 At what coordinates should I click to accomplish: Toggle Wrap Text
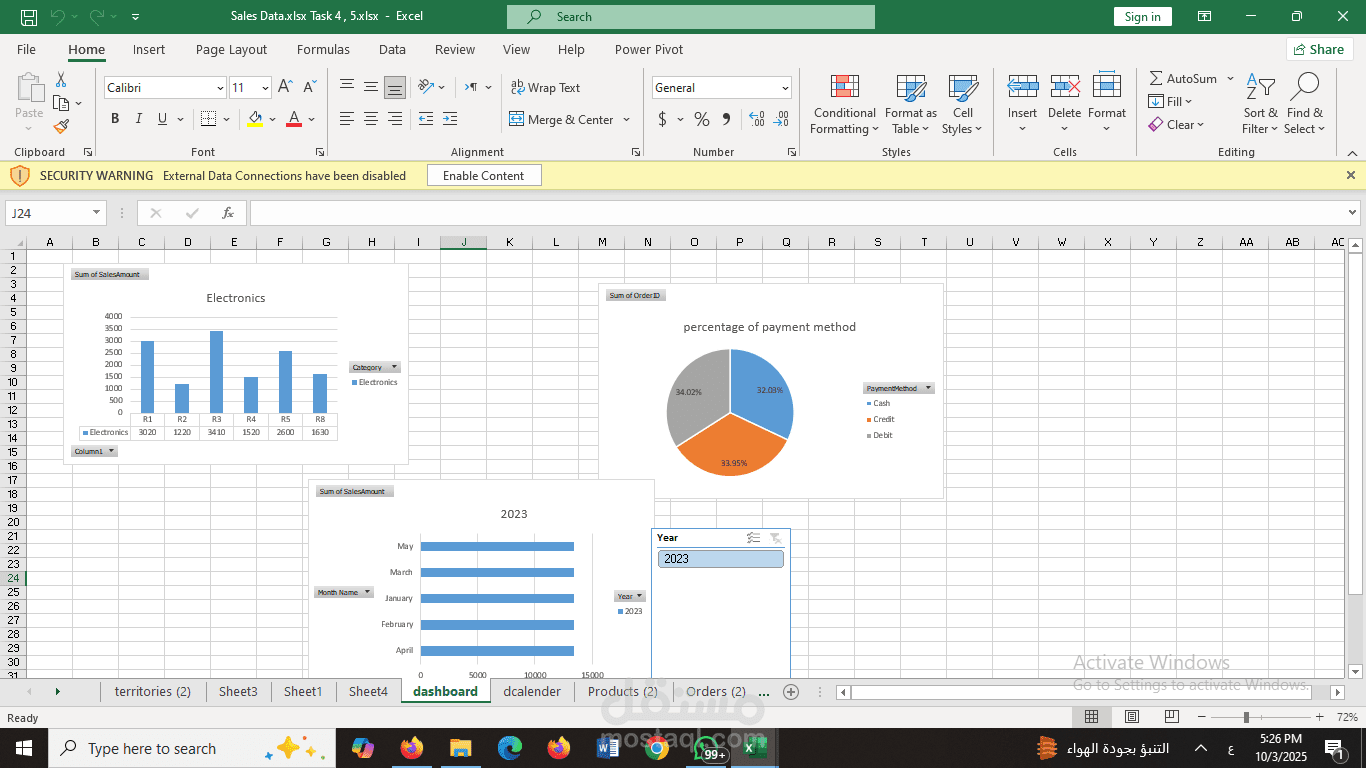[x=545, y=88]
